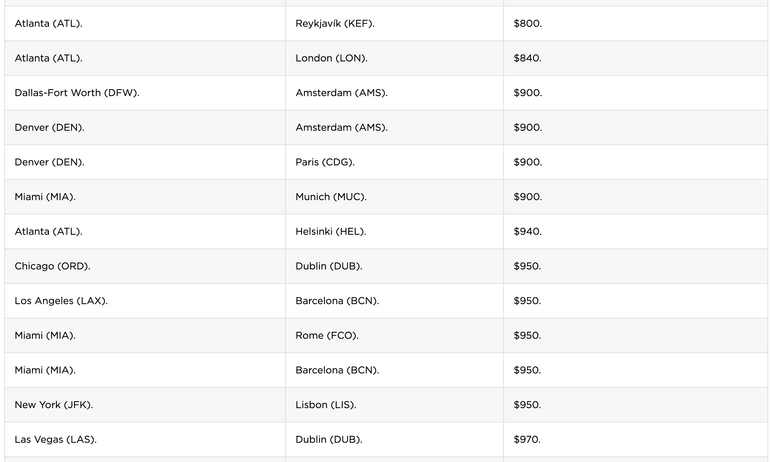Click the Reykjavík (KEF) destination cell
This screenshot has width=770, height=462.
[x=335, y=23]
